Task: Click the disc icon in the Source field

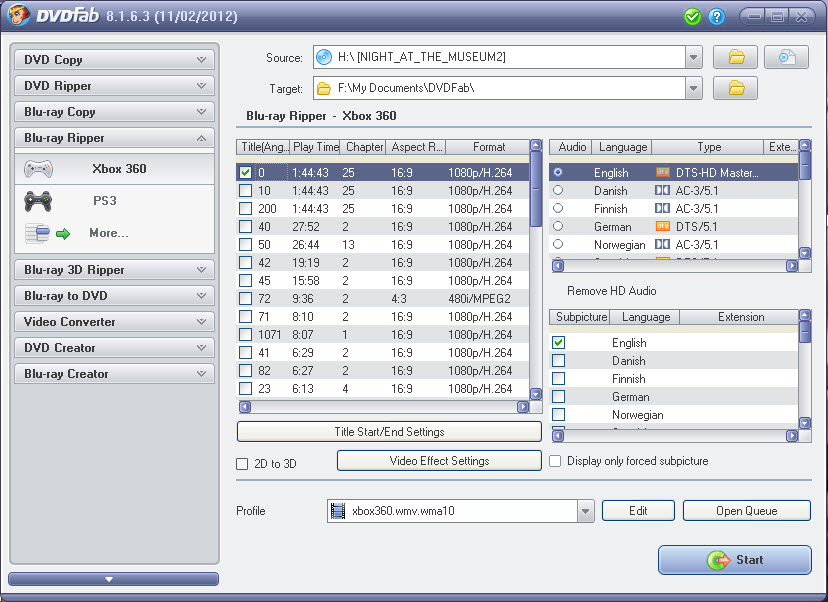Action: (x=324, y=57)
